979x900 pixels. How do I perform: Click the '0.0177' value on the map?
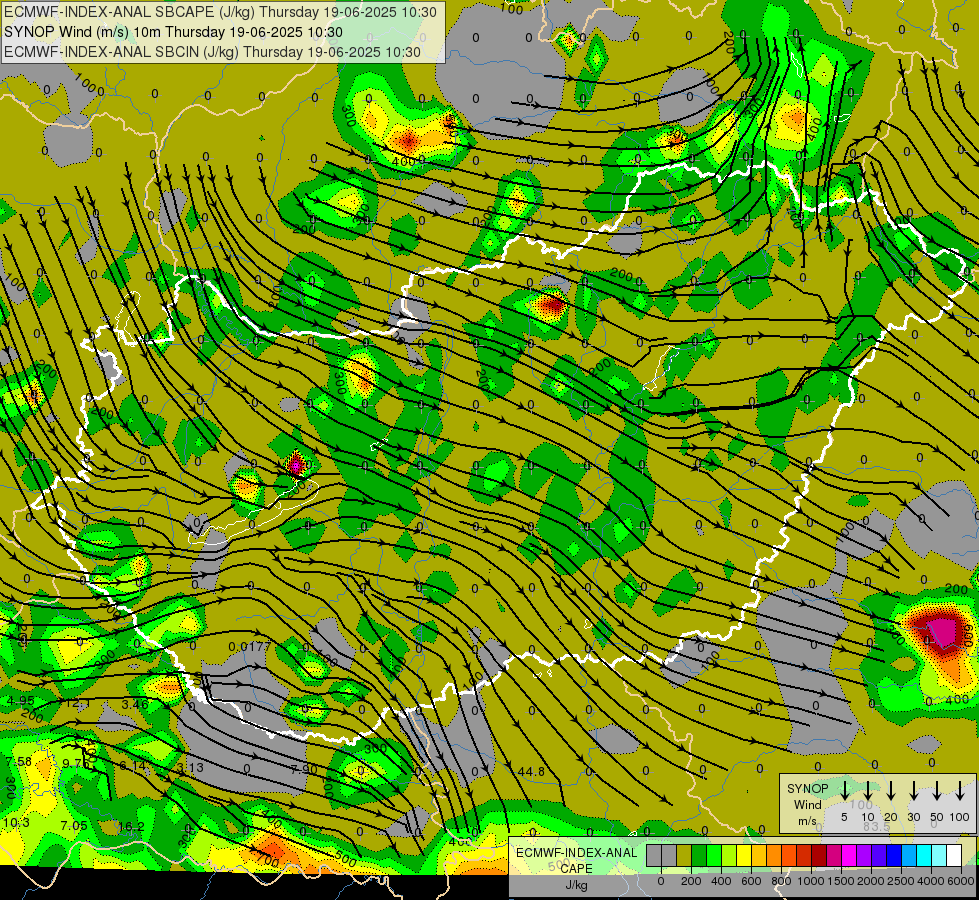tap(250, 646)
